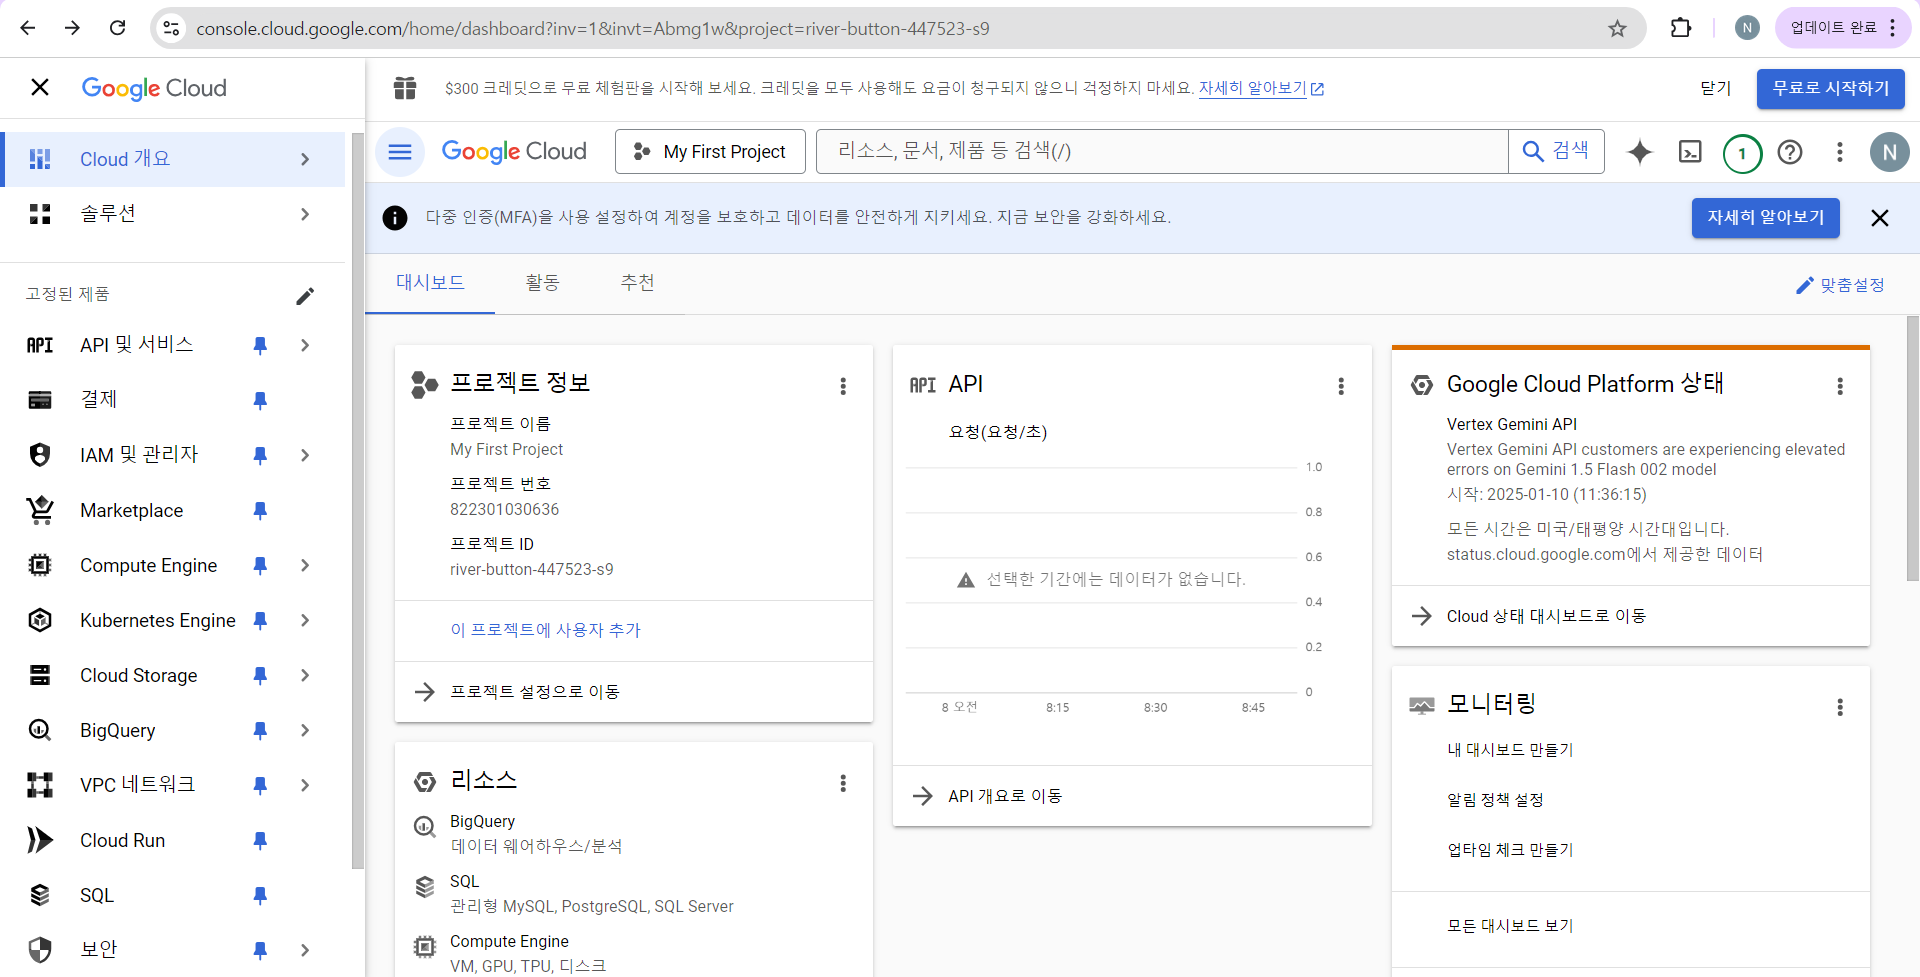Click the sidebar vertical scrollbar
1920x977 pixels.
coord(358,500)
